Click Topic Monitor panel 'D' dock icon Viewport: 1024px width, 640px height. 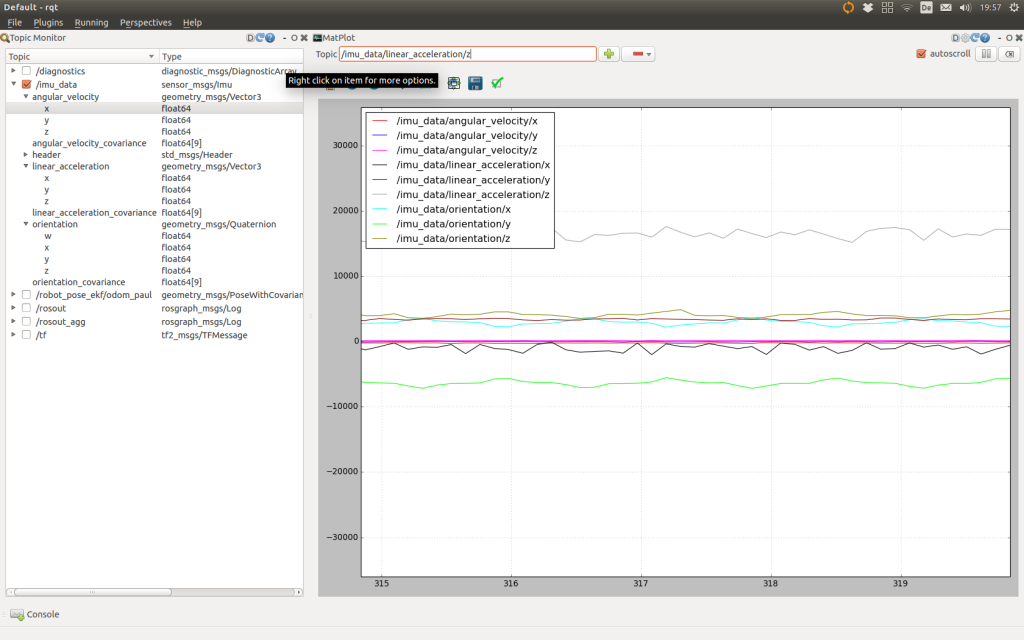pyautogui.click(x=250, y=38)
